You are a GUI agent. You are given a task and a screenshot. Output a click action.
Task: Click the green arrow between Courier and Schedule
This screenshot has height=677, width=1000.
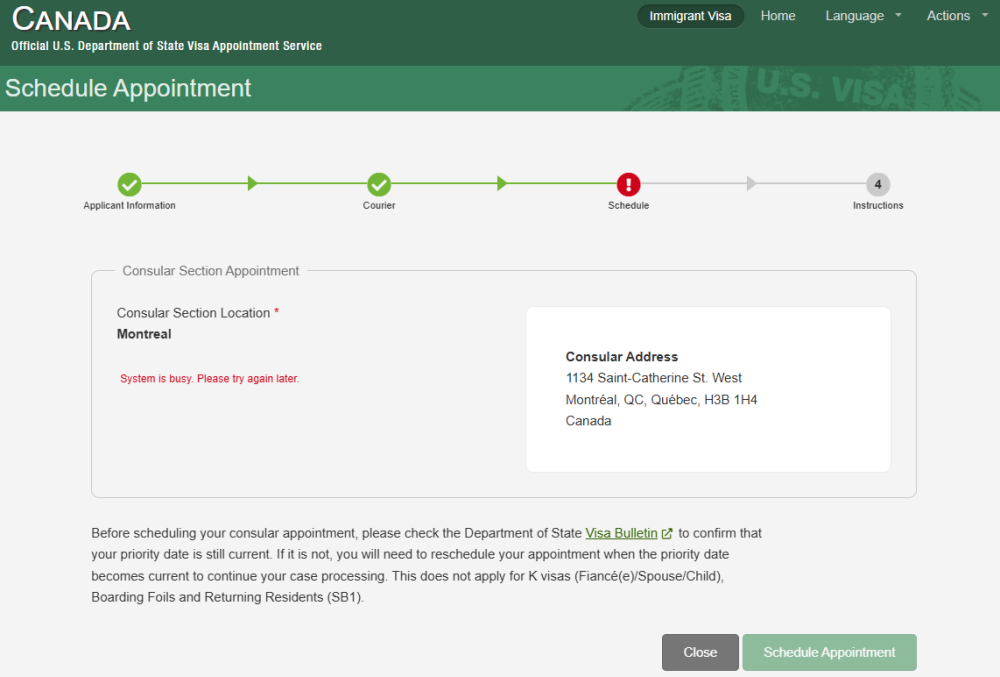point(502,184)
